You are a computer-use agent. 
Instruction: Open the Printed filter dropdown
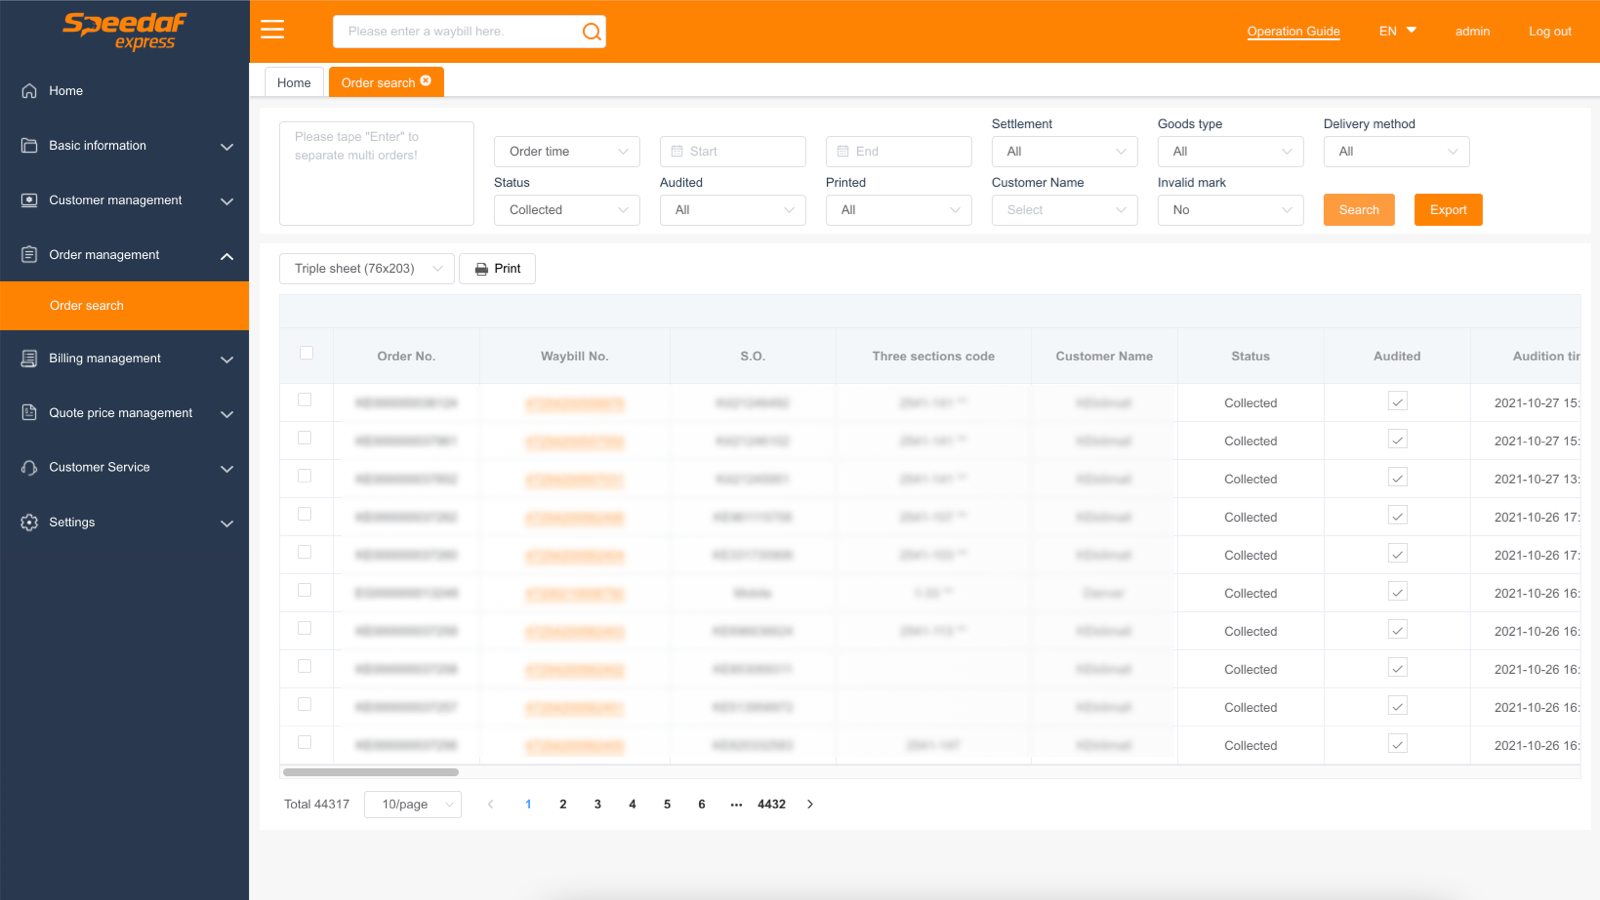[x=899, y=210]
